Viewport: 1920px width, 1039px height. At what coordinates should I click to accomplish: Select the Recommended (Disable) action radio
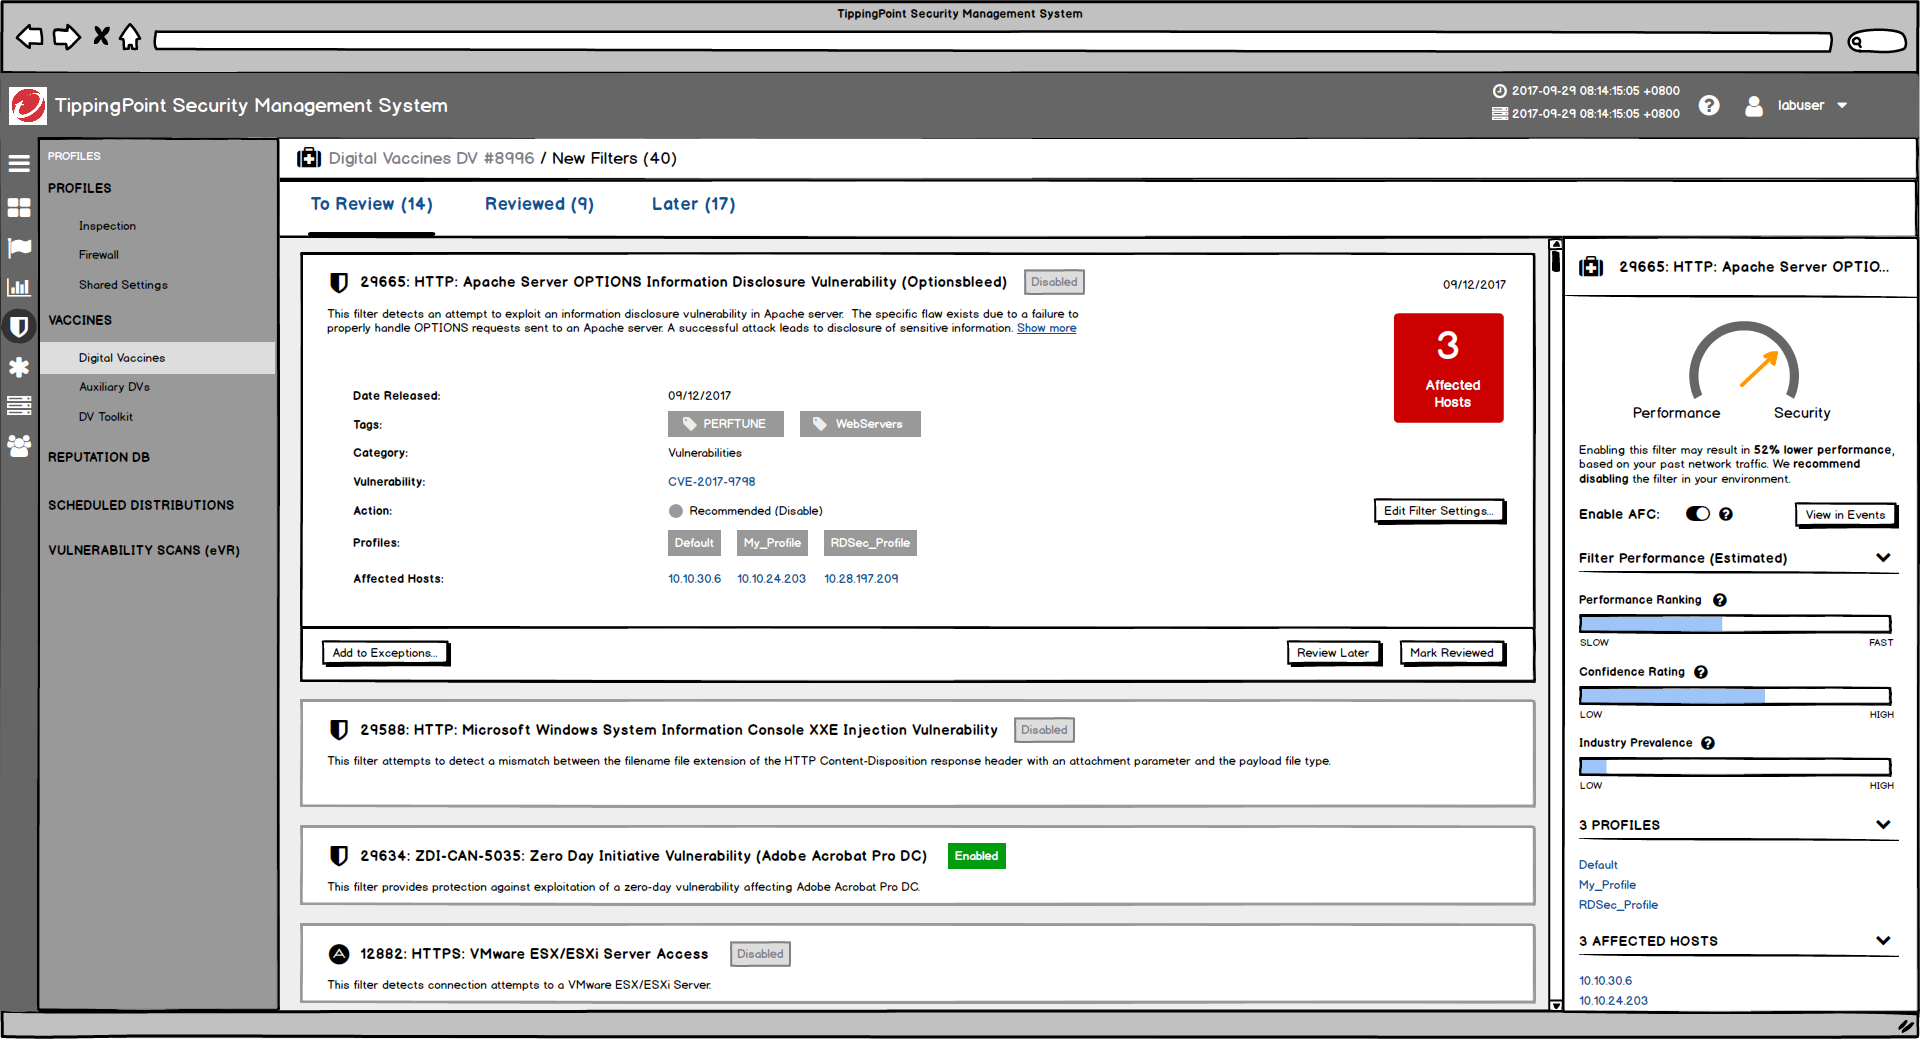(x=676, y=511)
